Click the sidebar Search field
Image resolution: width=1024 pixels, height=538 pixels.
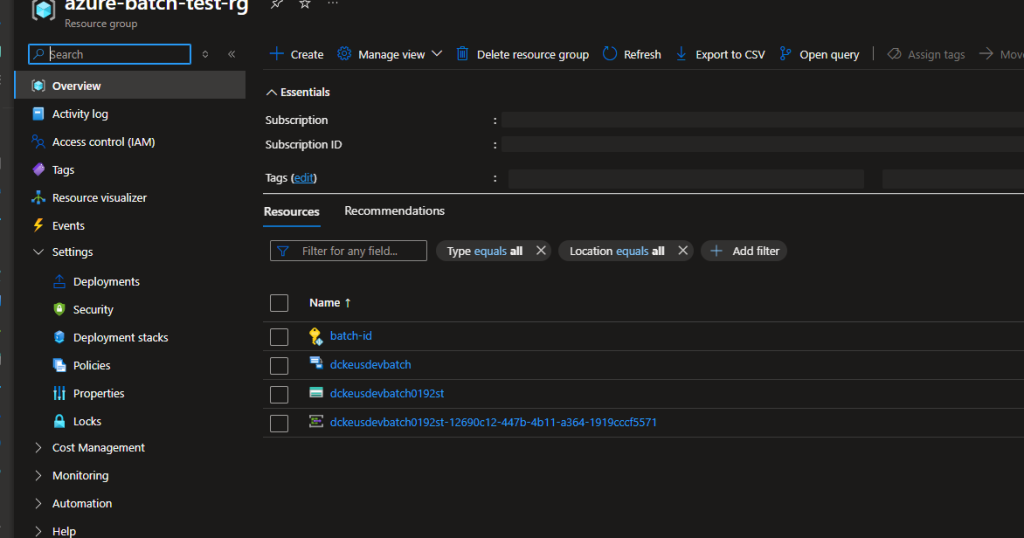(110, 54)
